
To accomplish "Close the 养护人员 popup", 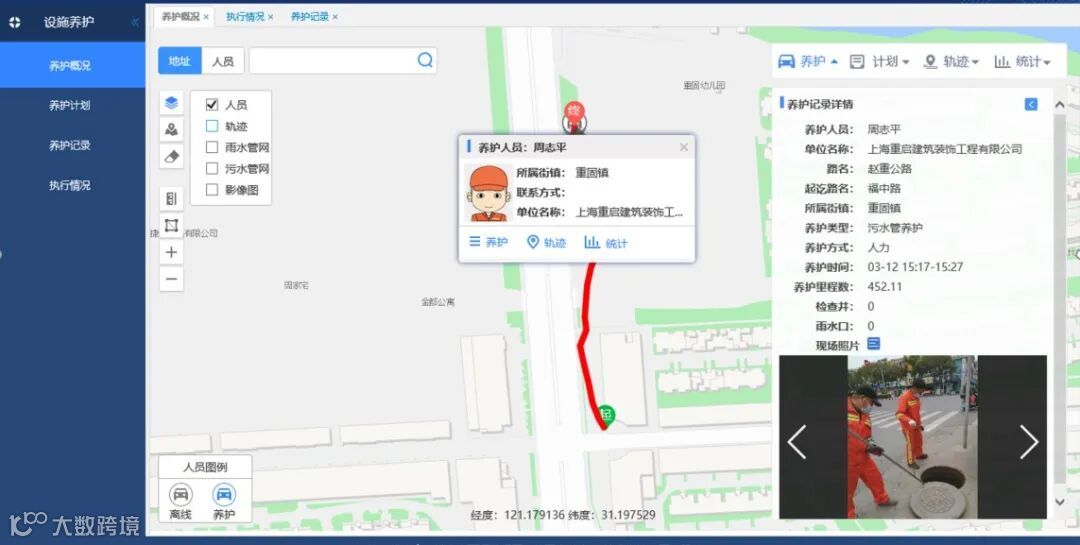I will (x=683, y=147).
